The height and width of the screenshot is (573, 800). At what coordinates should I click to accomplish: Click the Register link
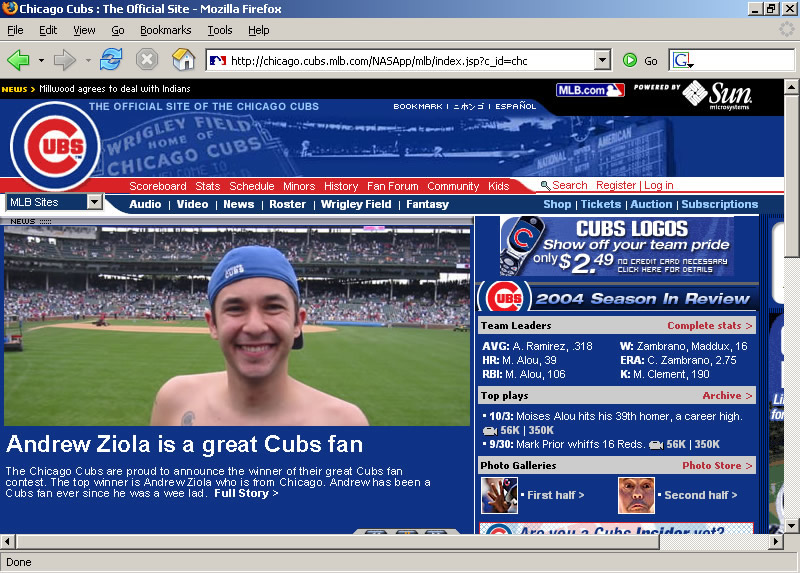click(x=616, y=185)
